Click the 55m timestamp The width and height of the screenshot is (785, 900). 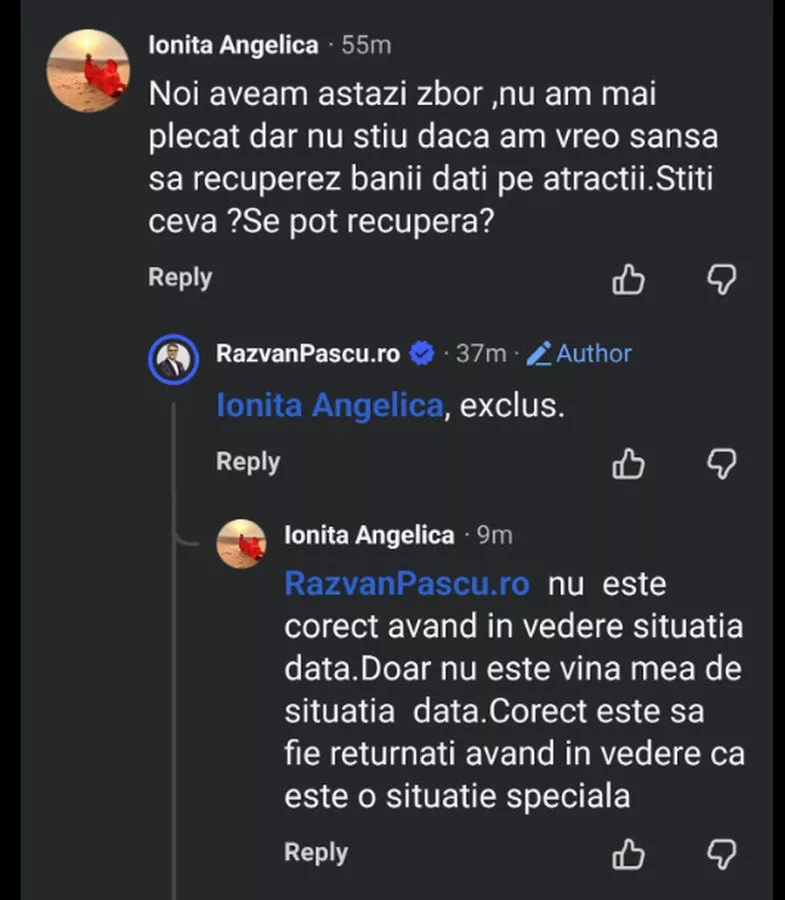point(366,45)
